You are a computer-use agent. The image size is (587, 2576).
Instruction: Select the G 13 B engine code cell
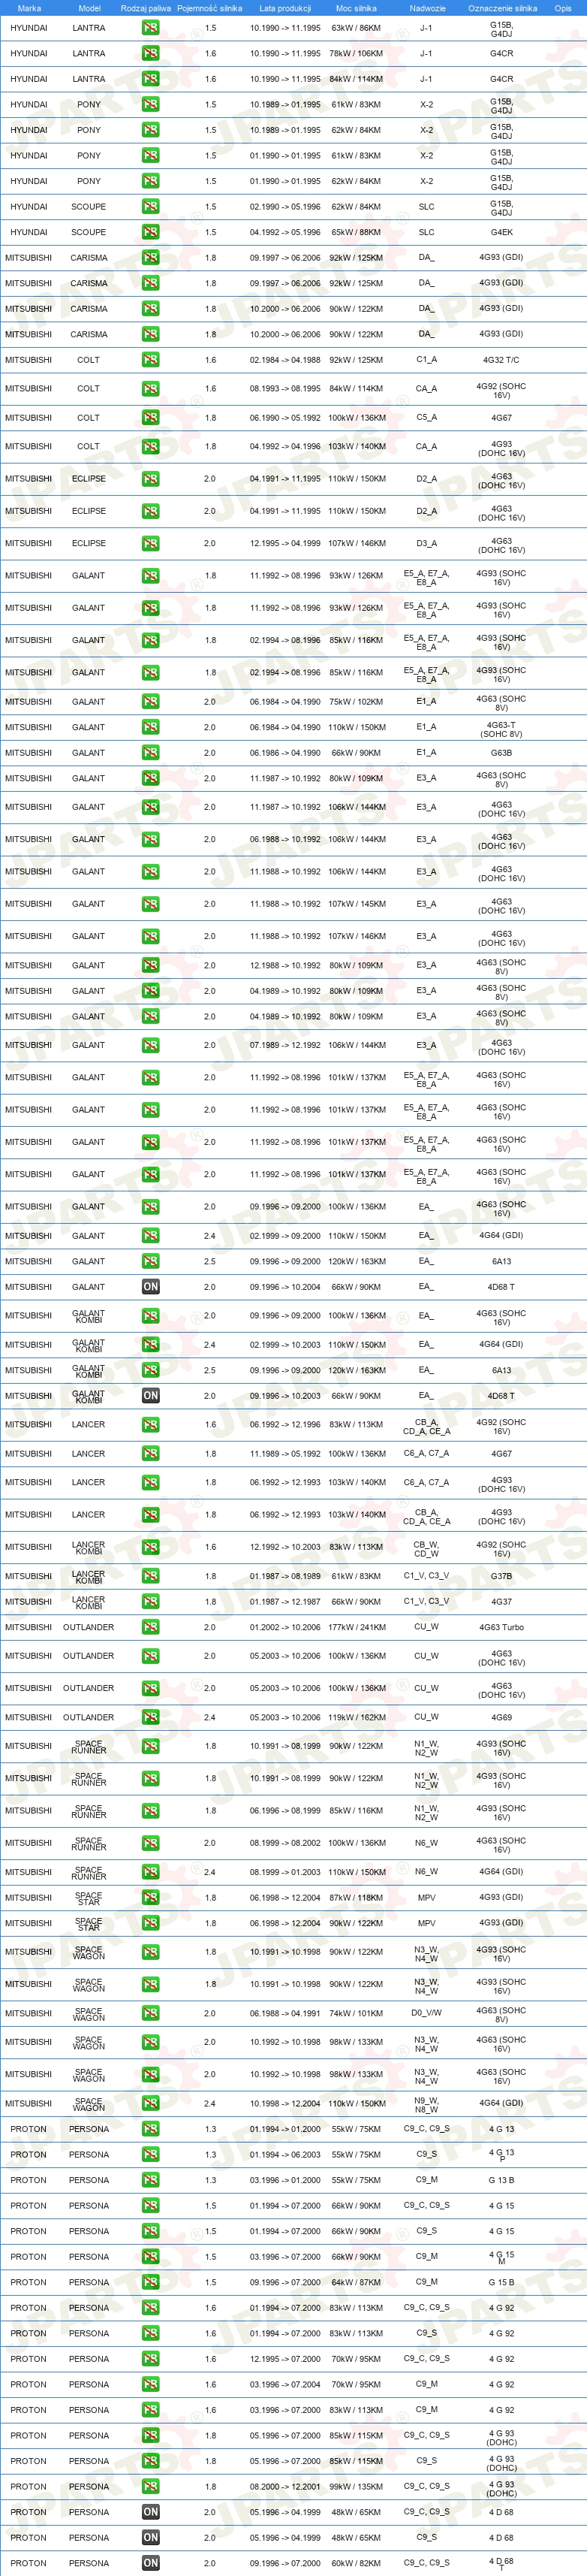[x=501, y=2180]
